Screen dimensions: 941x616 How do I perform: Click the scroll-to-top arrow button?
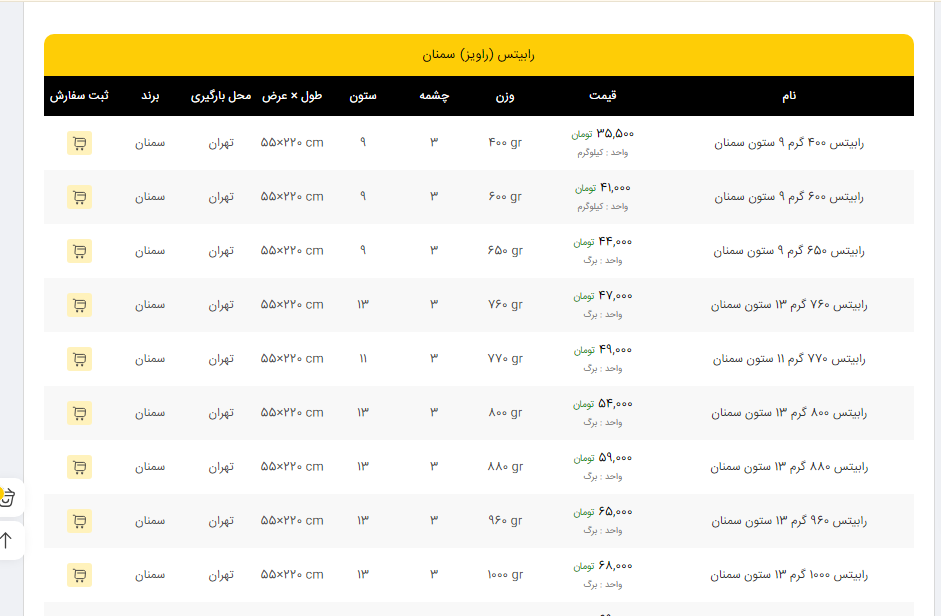(x=8, y=541)
